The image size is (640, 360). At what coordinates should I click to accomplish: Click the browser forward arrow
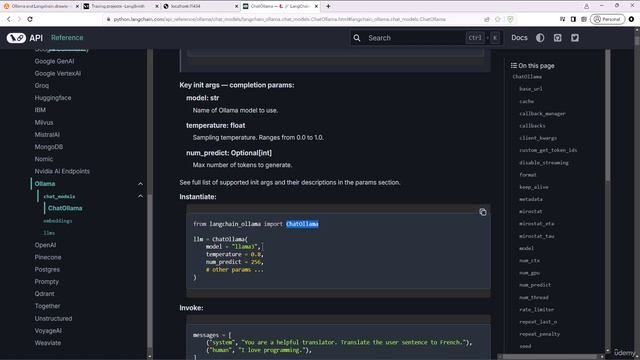tap(19, 19)
